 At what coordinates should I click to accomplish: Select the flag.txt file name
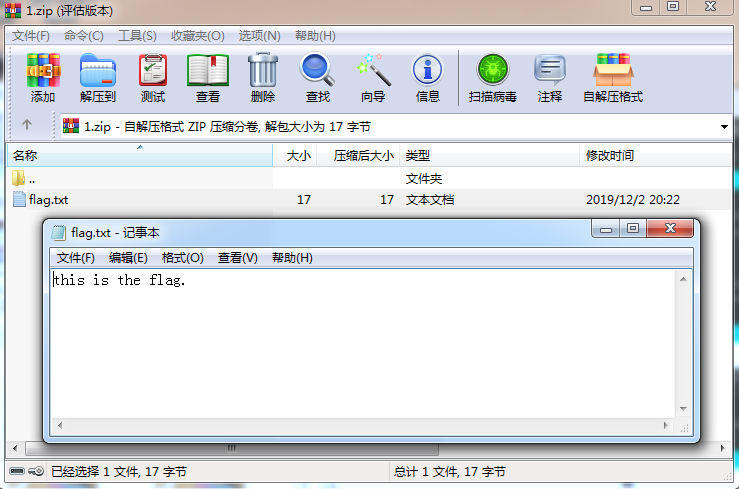pyautogui.click(x=49, y=200)
